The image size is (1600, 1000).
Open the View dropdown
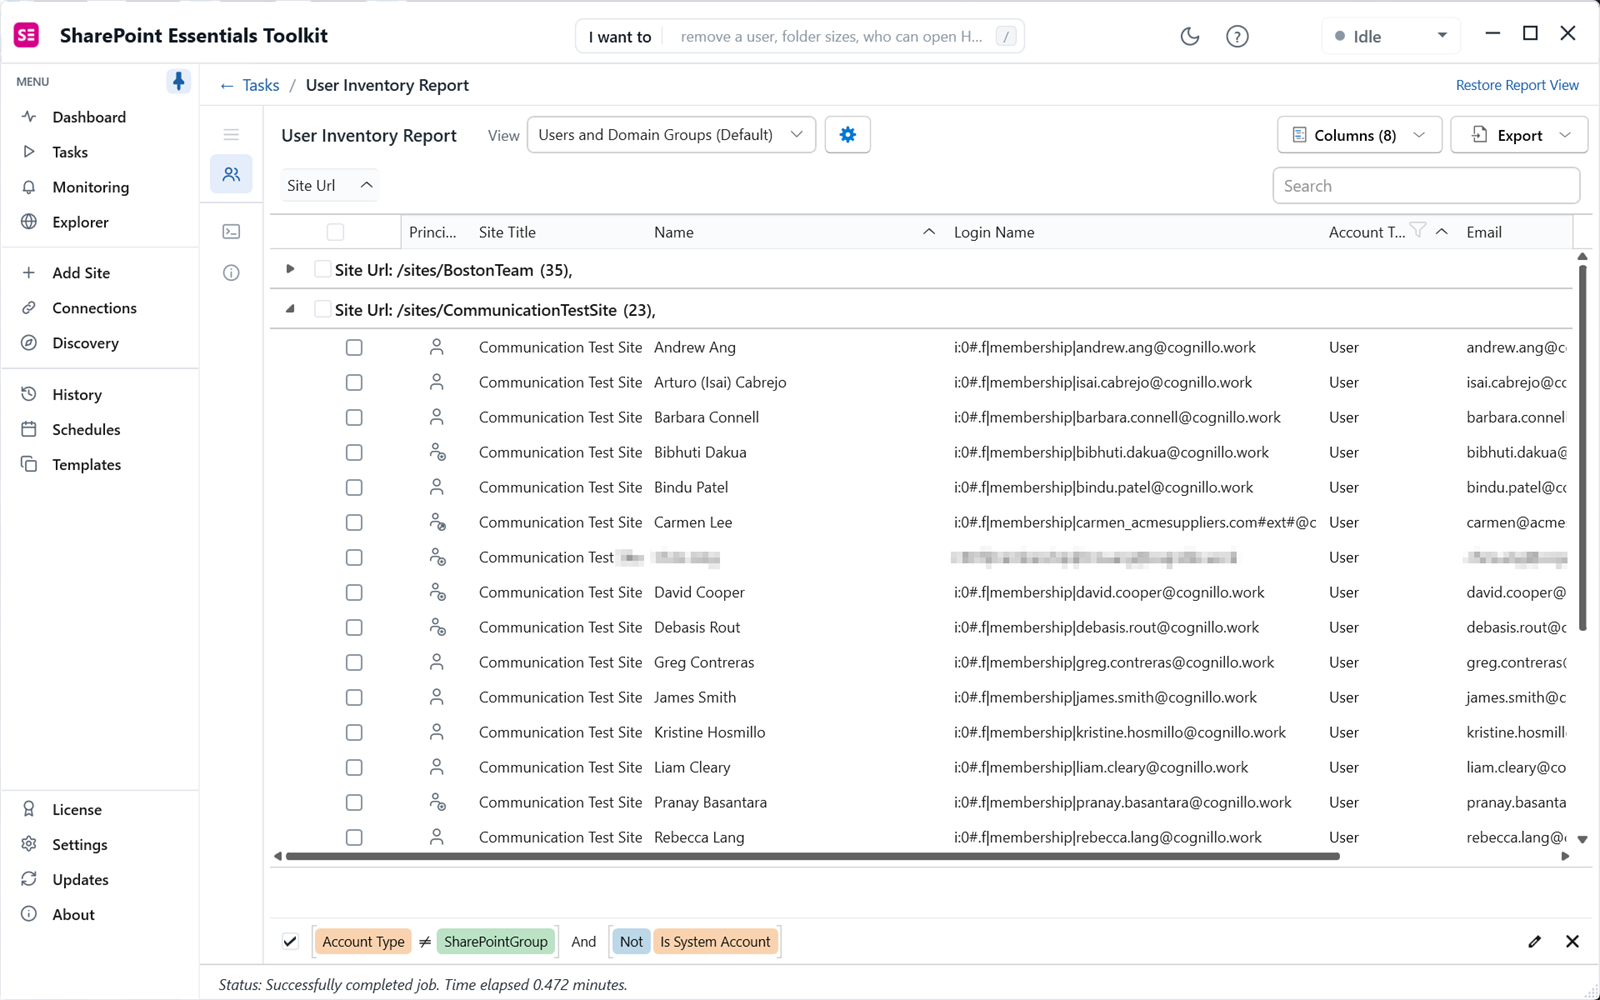(x=671, y=135)
